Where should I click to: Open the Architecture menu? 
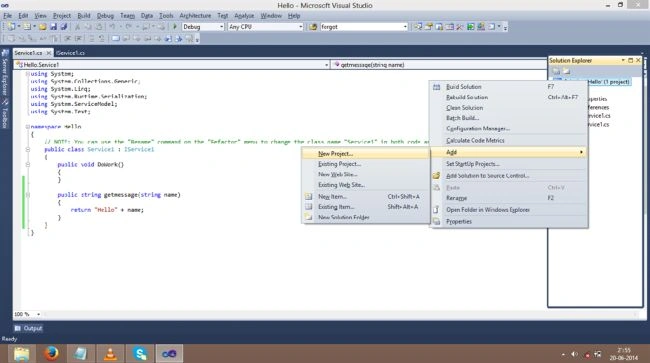coord(195,16)
